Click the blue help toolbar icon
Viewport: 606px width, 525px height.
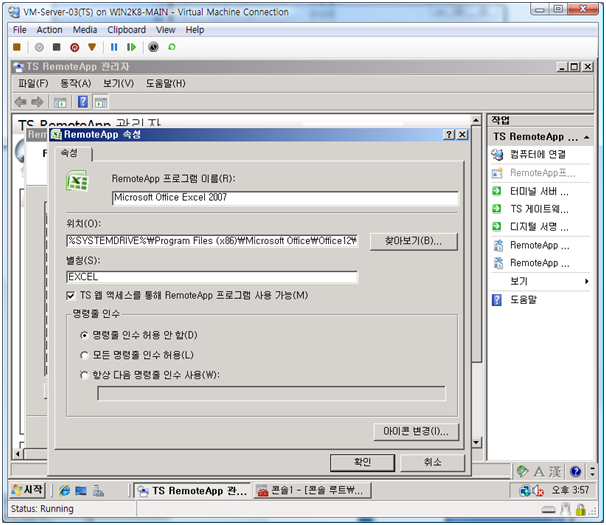[83, 102]
